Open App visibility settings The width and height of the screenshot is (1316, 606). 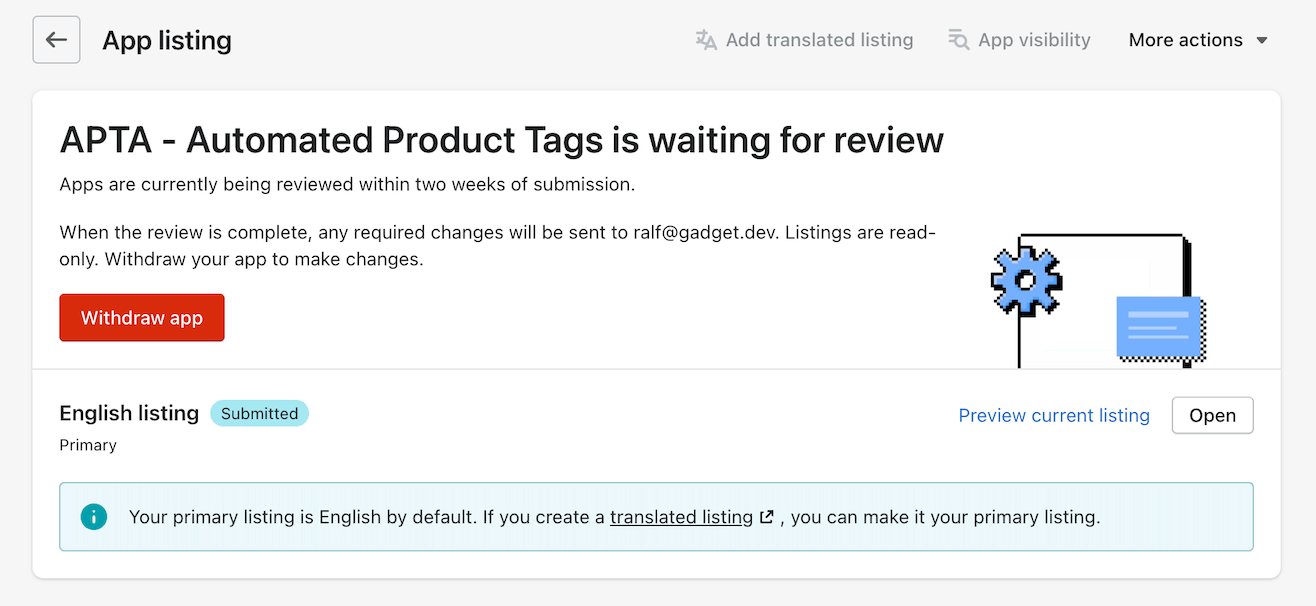pyautogui.click(x=1019, y=40)
